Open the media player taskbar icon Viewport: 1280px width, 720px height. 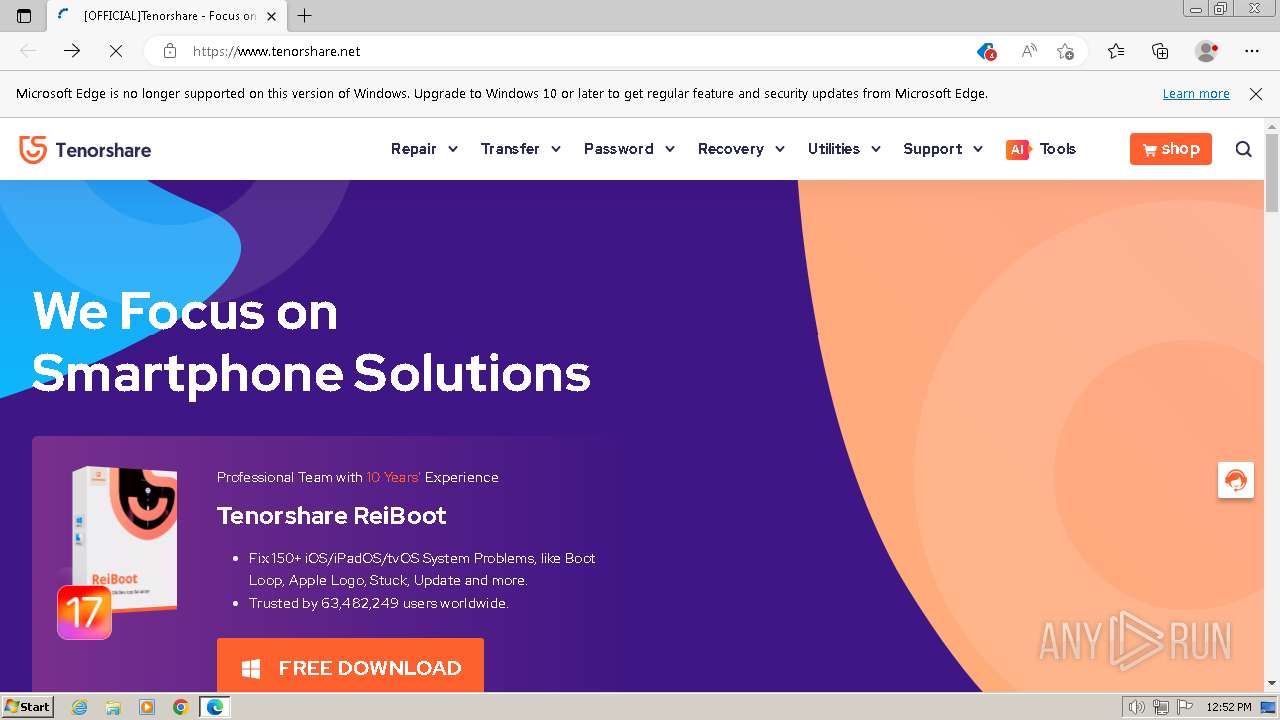coord(147,707)
